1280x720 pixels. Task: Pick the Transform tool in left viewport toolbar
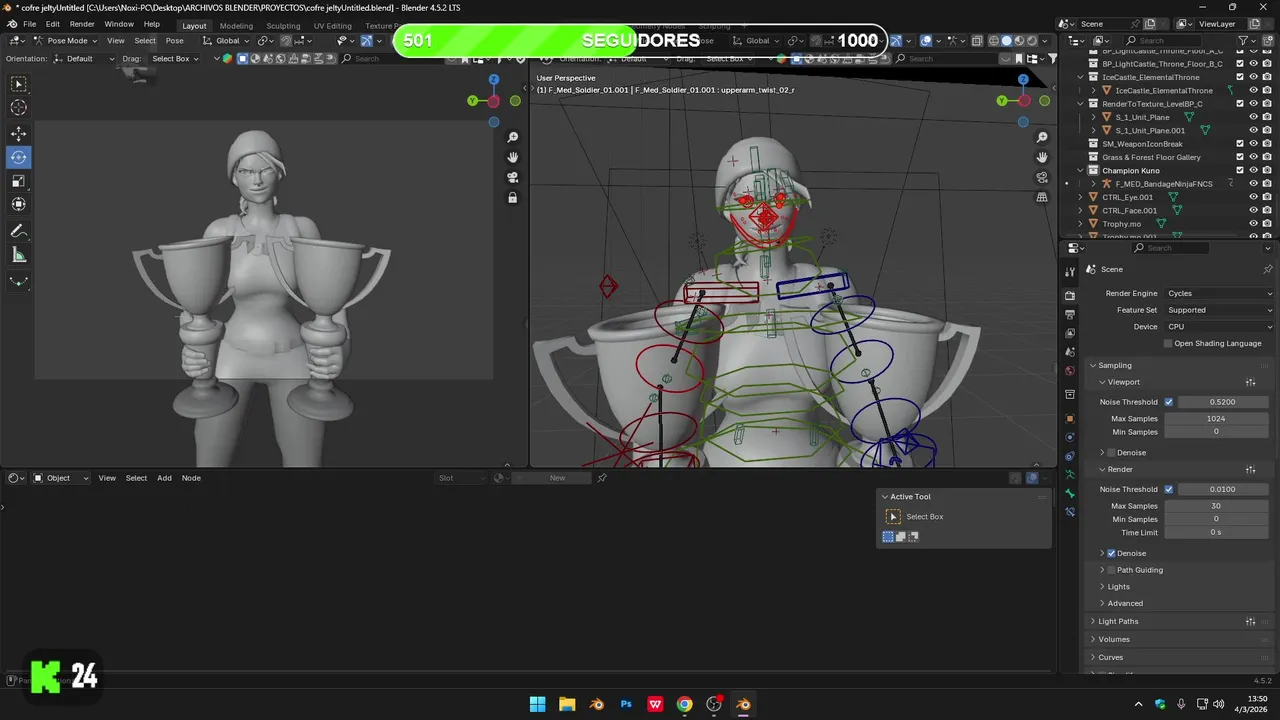click(19, 204)
